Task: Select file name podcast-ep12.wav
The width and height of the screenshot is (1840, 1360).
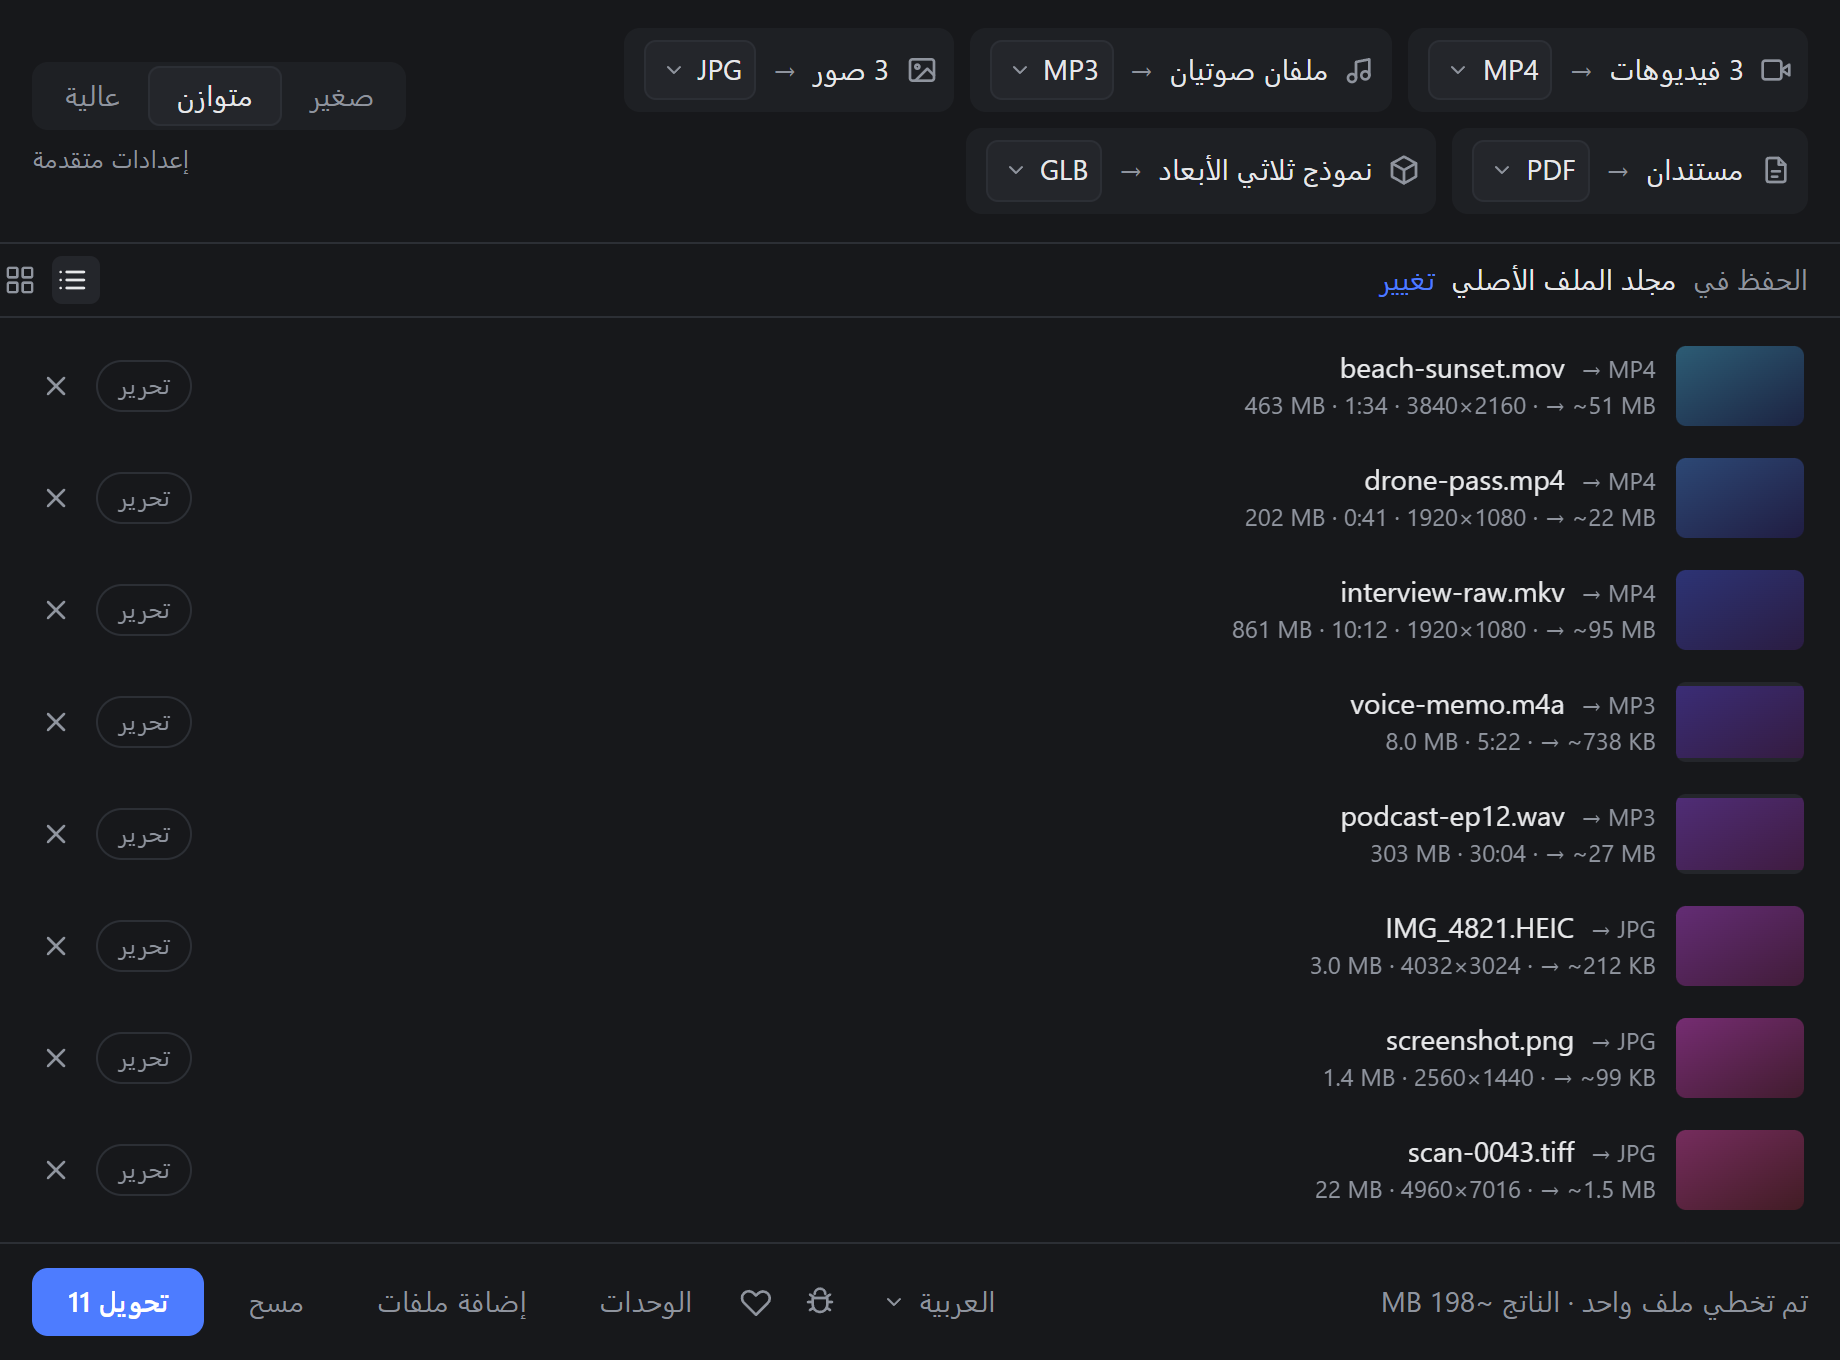Action: 1452,817
